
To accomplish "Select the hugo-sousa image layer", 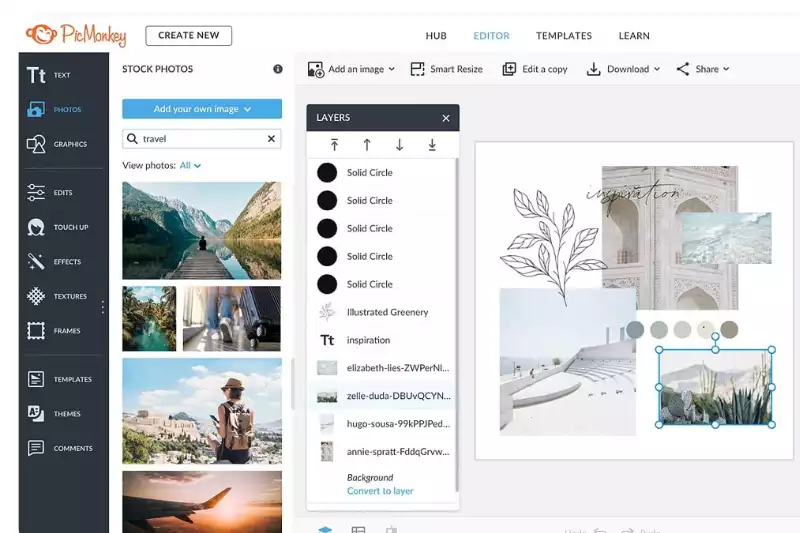I will [x=381, y=423].
